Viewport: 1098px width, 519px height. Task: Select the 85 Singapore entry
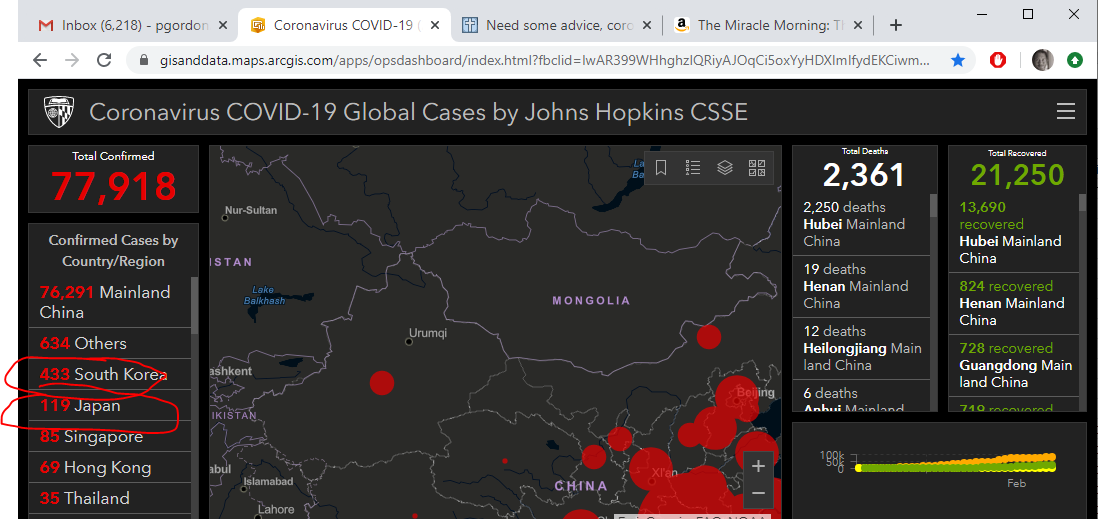(110, 436)
